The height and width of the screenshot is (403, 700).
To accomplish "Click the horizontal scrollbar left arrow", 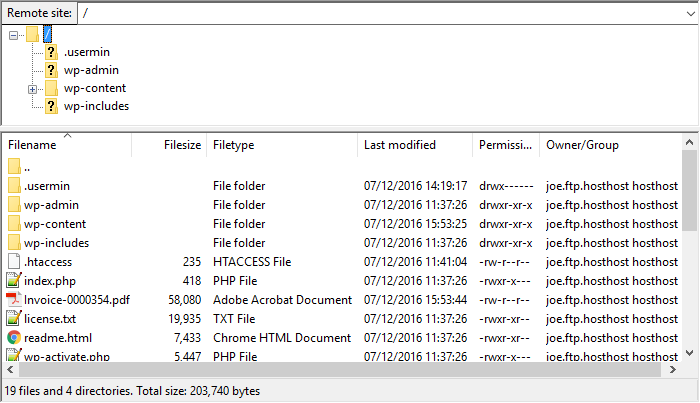I will [10, 370].
